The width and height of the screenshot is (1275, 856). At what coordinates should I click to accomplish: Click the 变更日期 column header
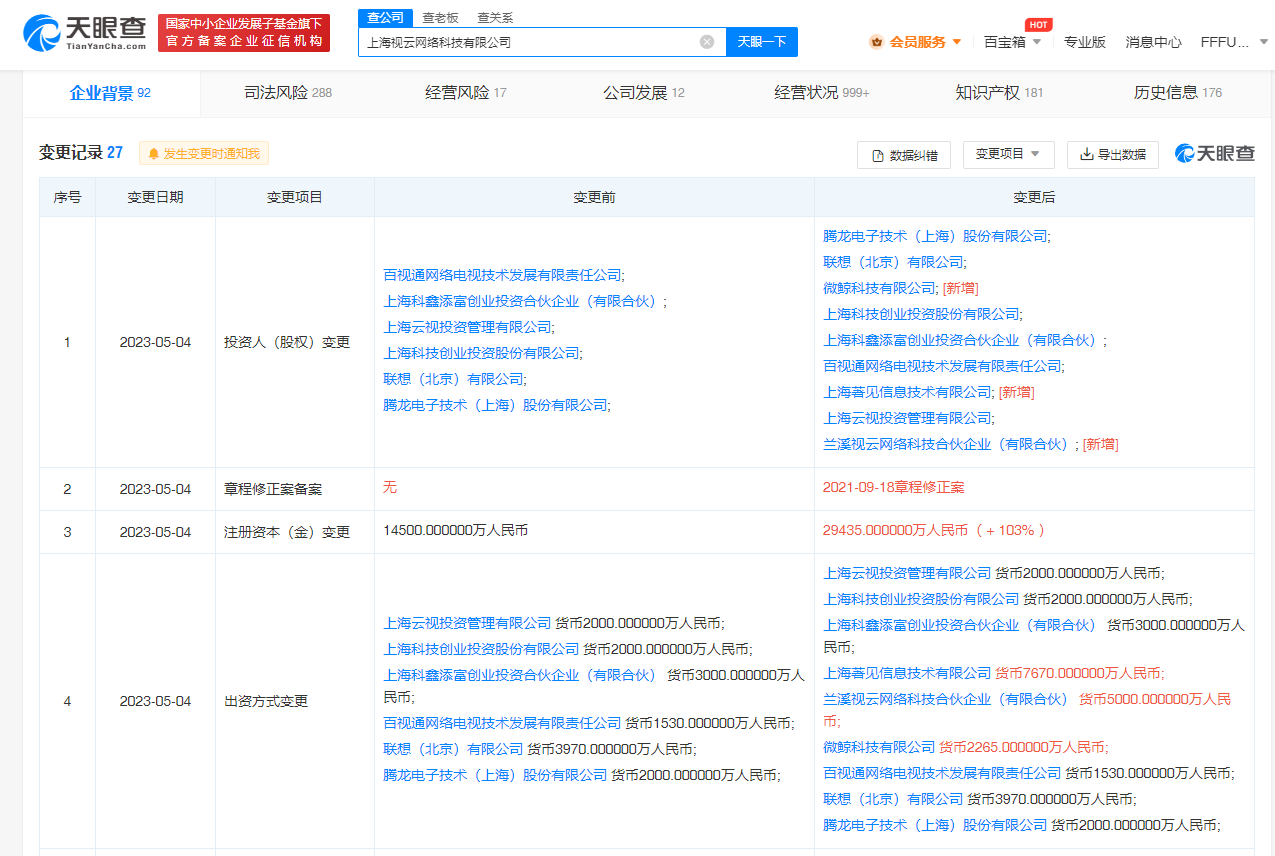pos(155,197)
